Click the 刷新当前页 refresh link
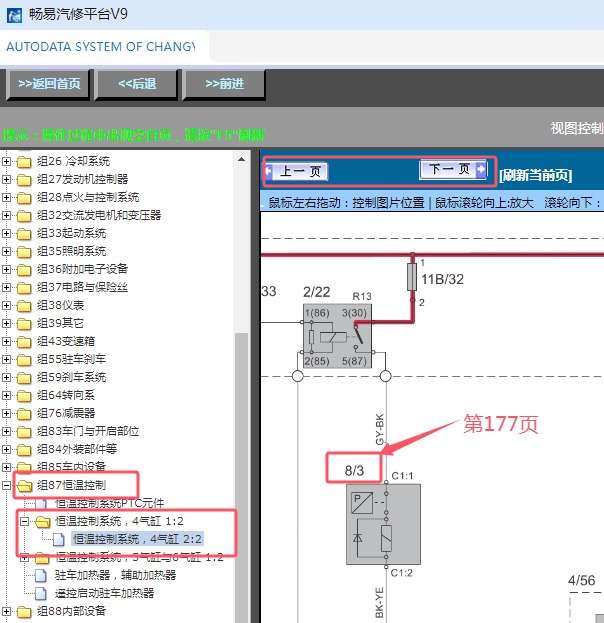The width and height of the screenshot is (604, 623). [x=535, y=175]
